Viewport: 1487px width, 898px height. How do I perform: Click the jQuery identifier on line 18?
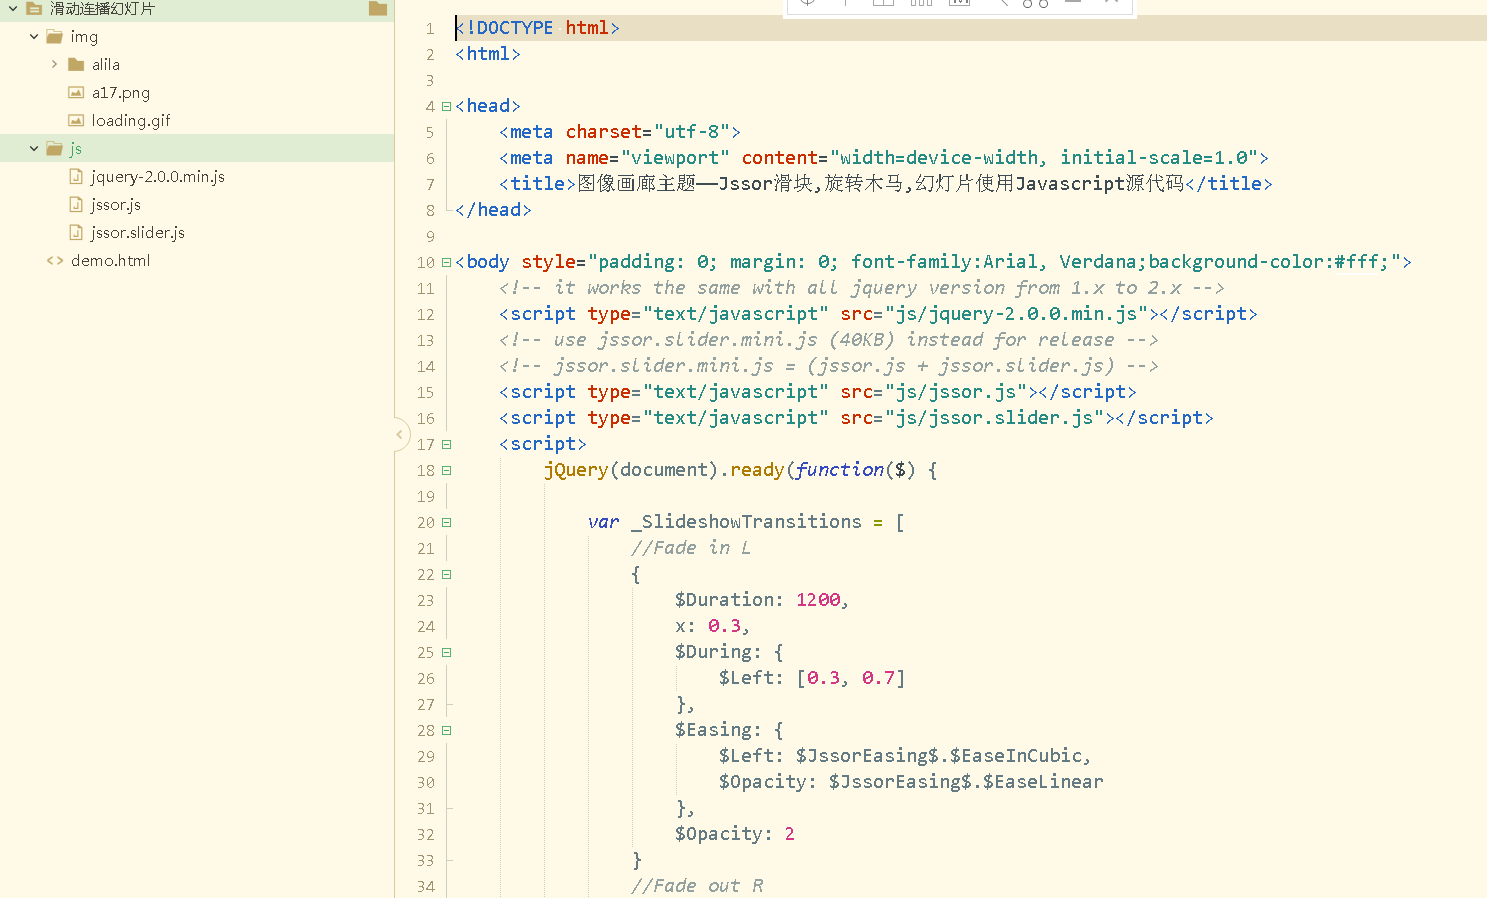[576, 470]
